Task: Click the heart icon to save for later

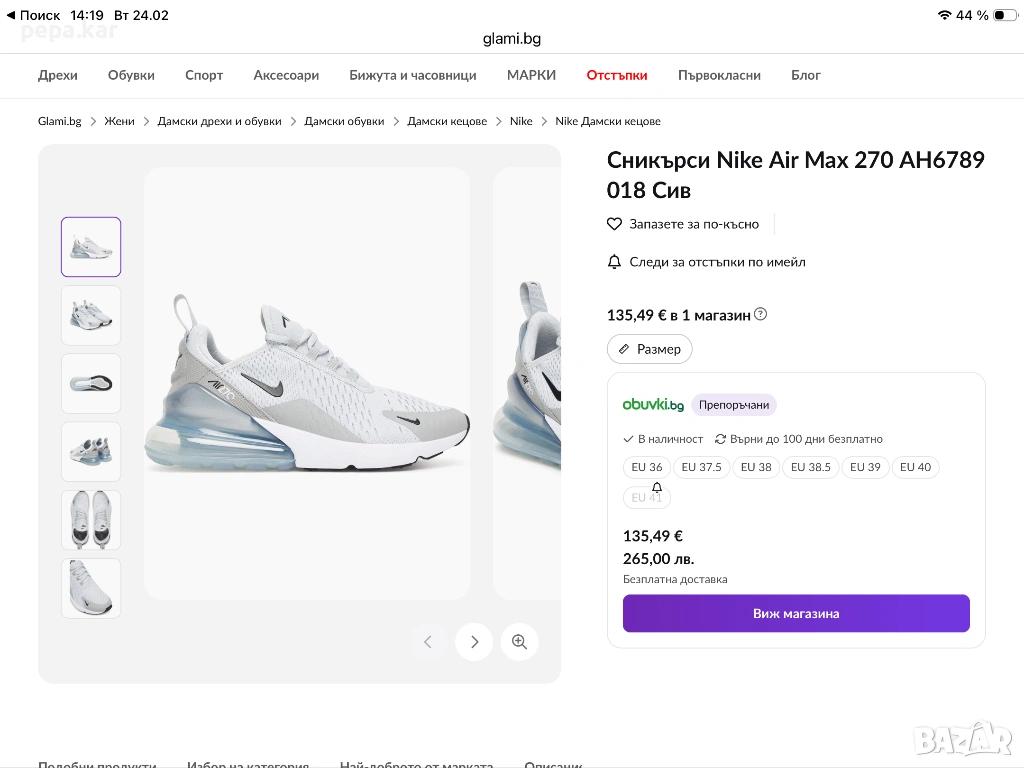Action: pos(615,224)
